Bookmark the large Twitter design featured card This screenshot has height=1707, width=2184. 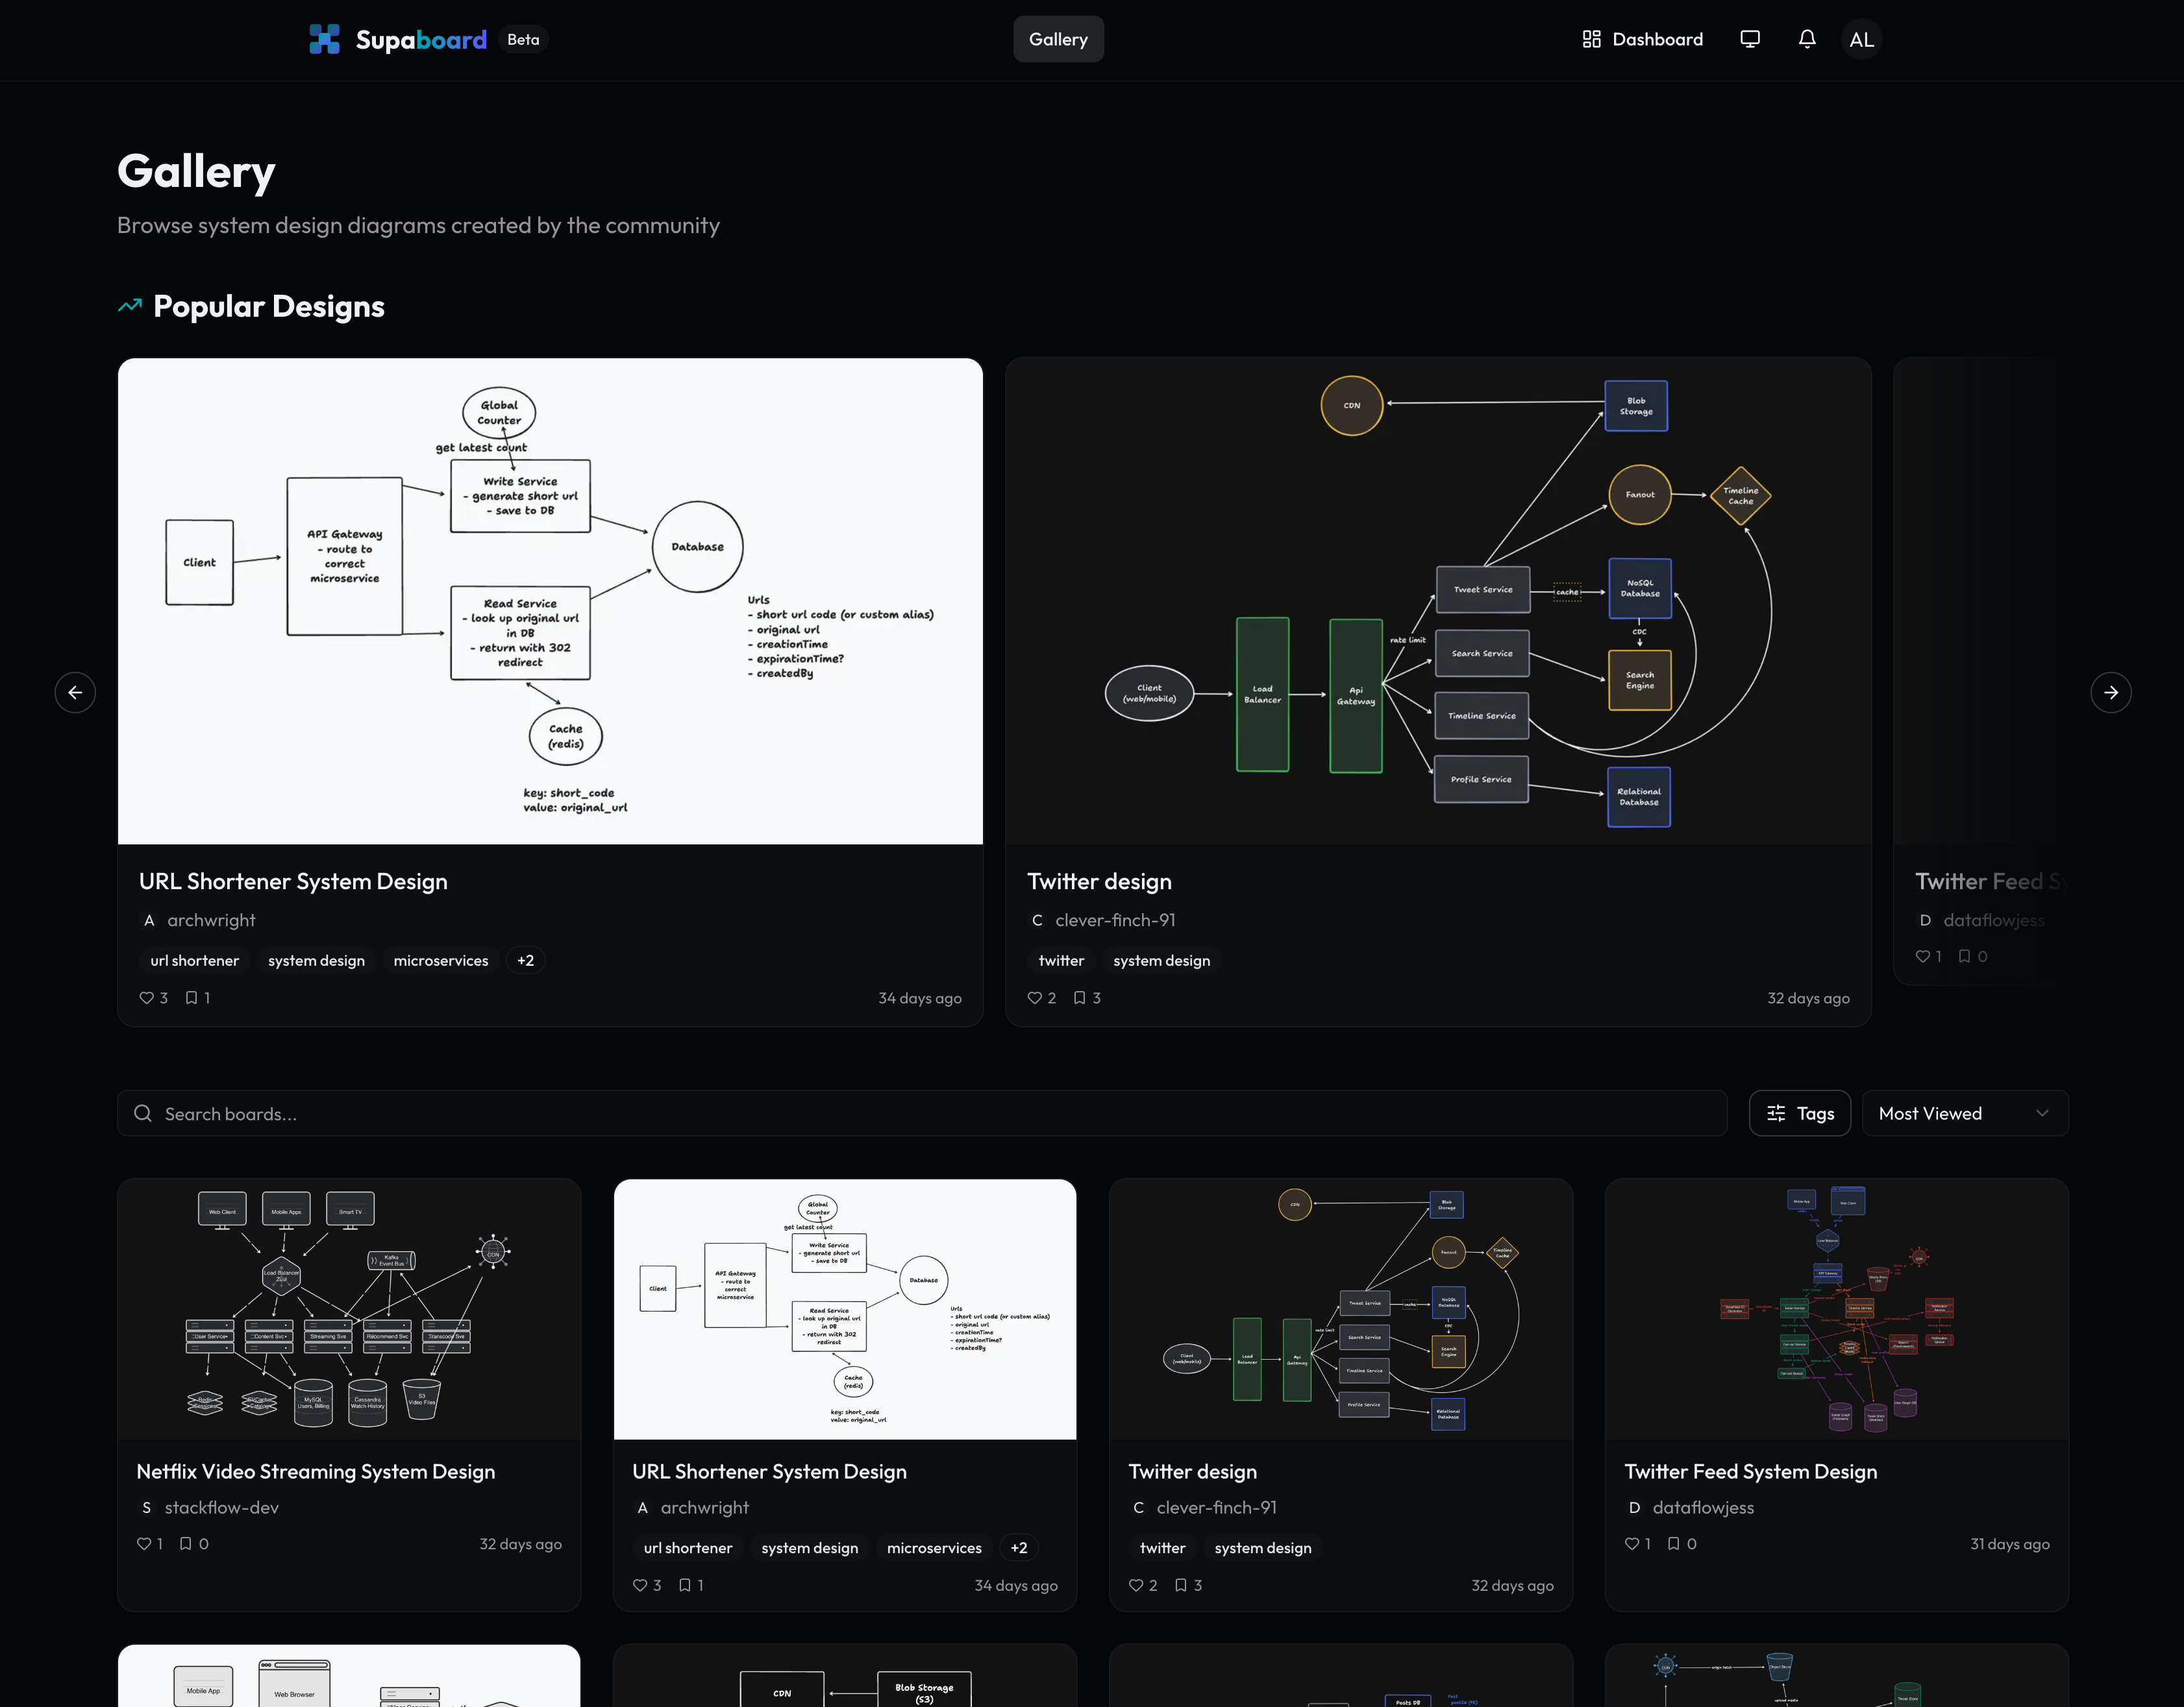(1079, 998)
